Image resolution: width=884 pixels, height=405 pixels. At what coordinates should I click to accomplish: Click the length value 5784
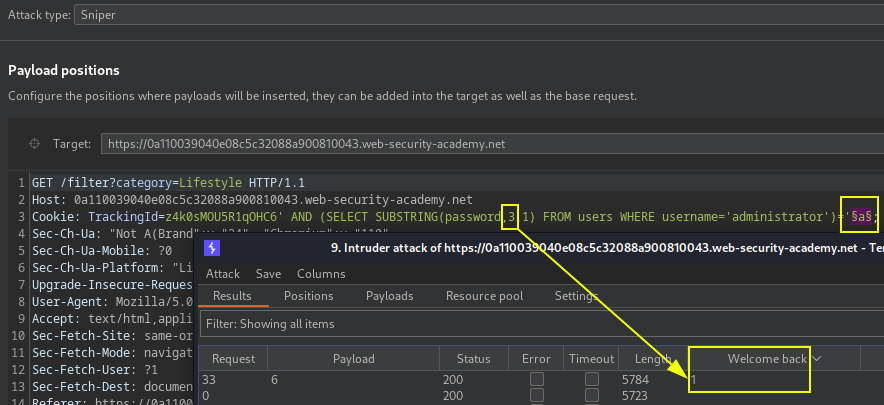635,380
